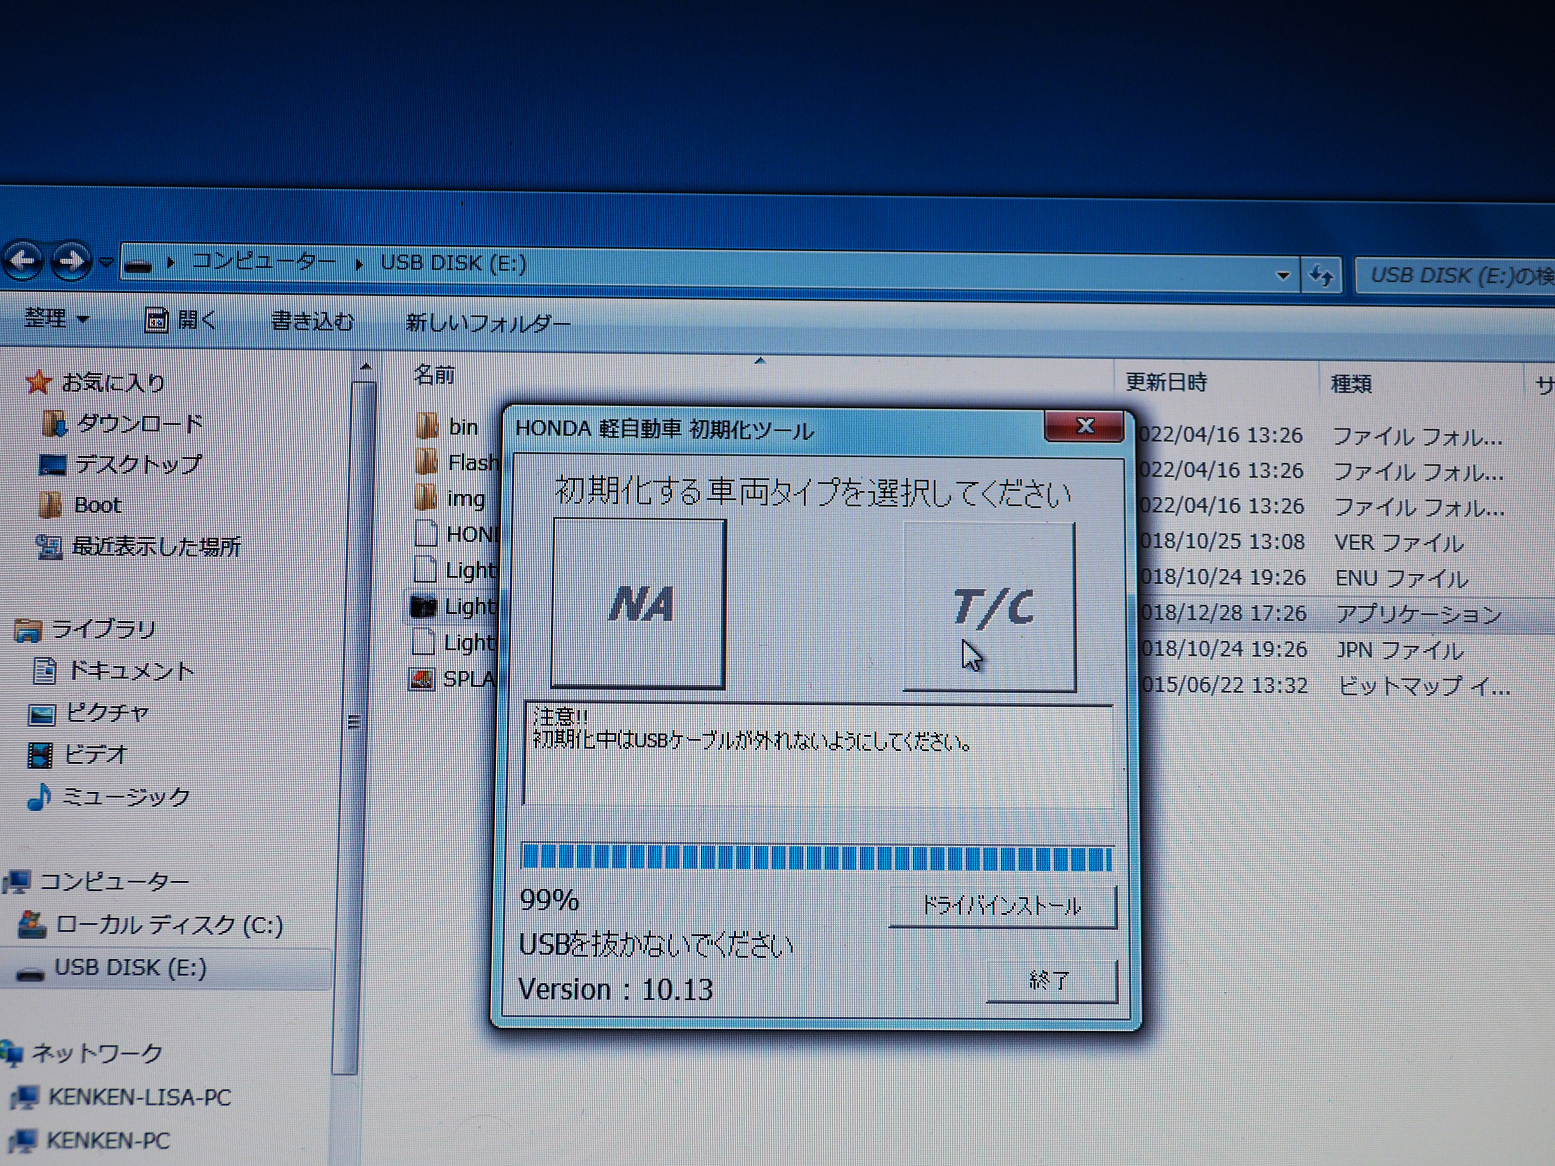Open the address bar history dropdown

pos(1283,276)
